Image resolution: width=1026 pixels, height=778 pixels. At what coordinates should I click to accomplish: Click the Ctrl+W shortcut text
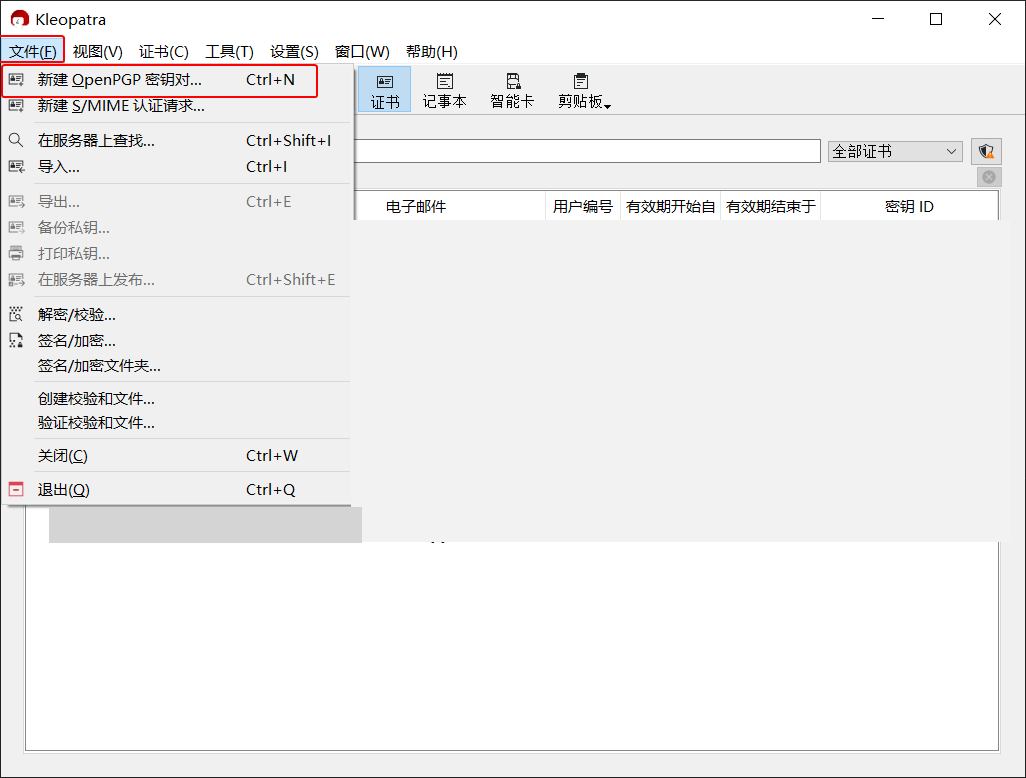[272, 455]
